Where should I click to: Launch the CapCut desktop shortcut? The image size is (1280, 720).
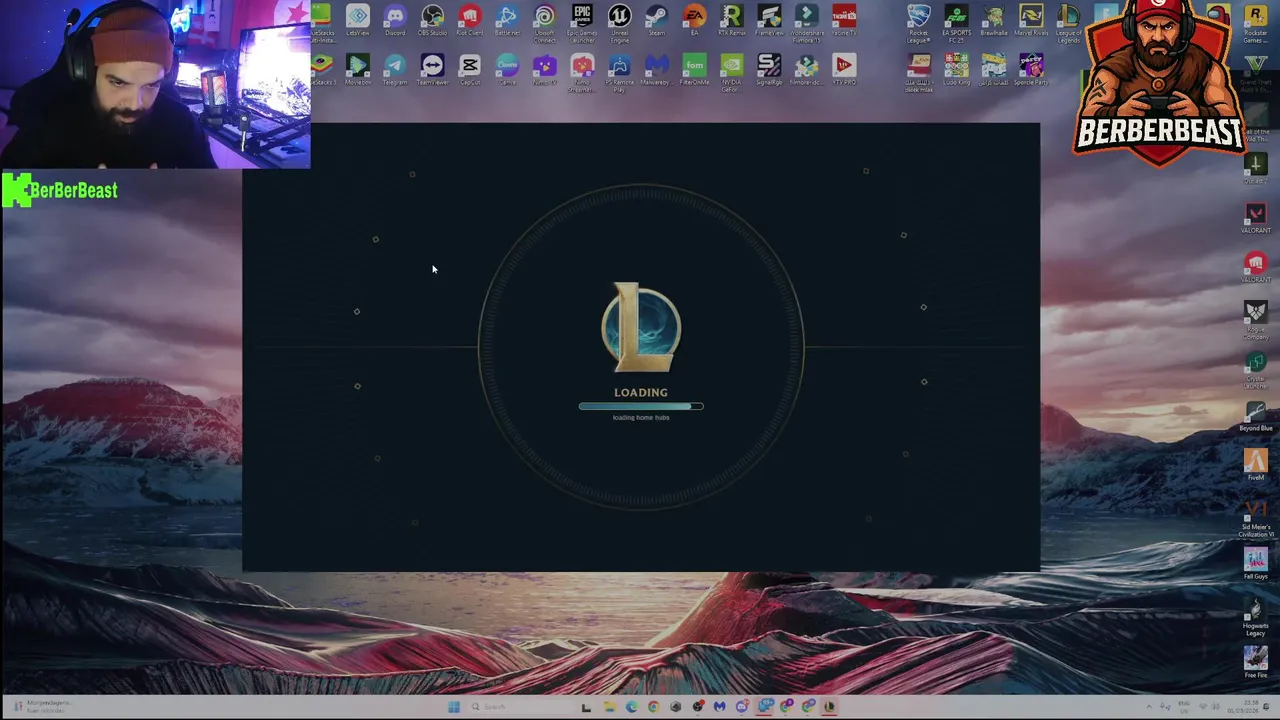[x=469, y=70]
